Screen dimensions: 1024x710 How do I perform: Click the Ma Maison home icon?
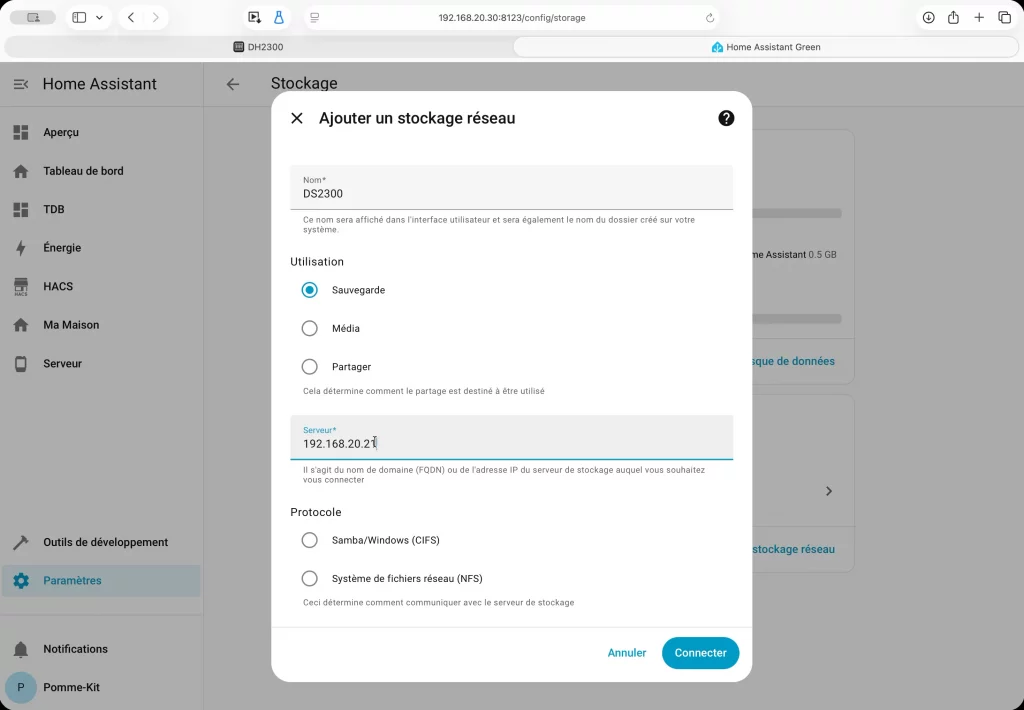(21, 324)
